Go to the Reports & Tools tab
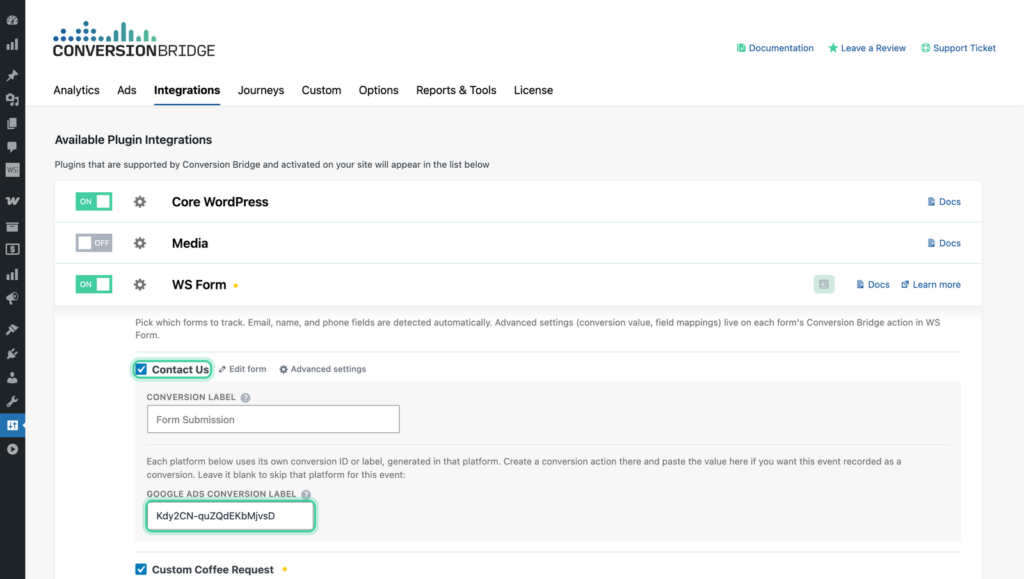Viewport: 1024px width, 579px height. (456, 90)
